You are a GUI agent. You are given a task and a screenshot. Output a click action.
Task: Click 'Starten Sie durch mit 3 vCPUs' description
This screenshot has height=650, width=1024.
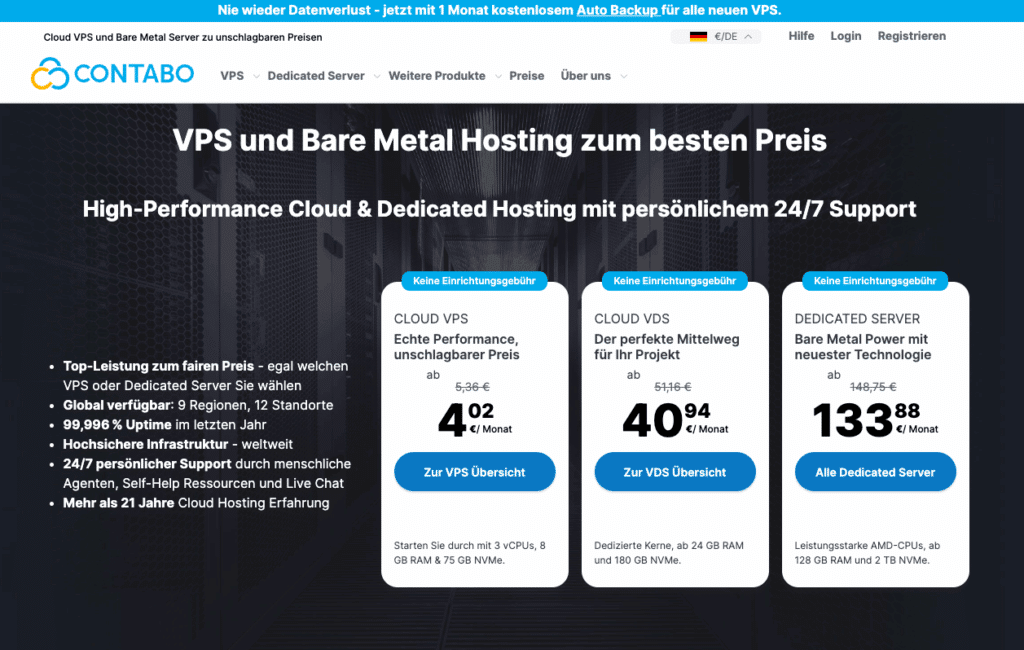[470, 553]
